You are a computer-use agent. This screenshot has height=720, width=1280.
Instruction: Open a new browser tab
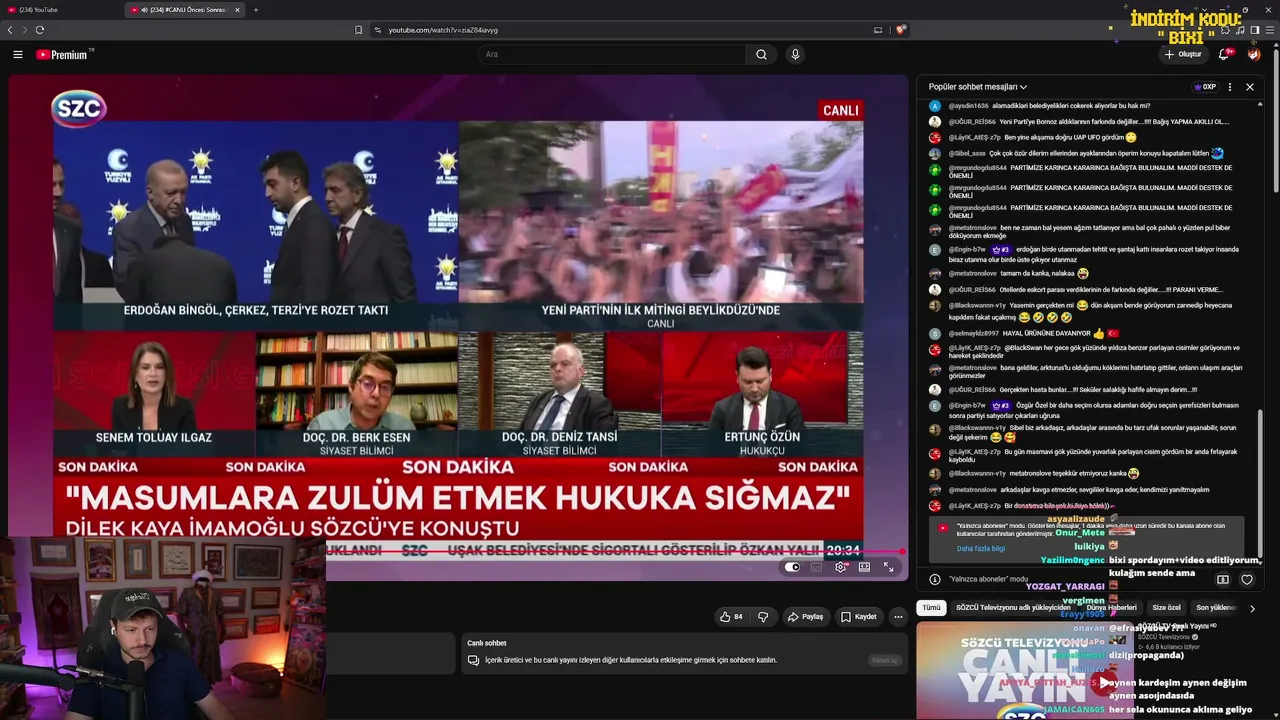(x=256, y=10)
